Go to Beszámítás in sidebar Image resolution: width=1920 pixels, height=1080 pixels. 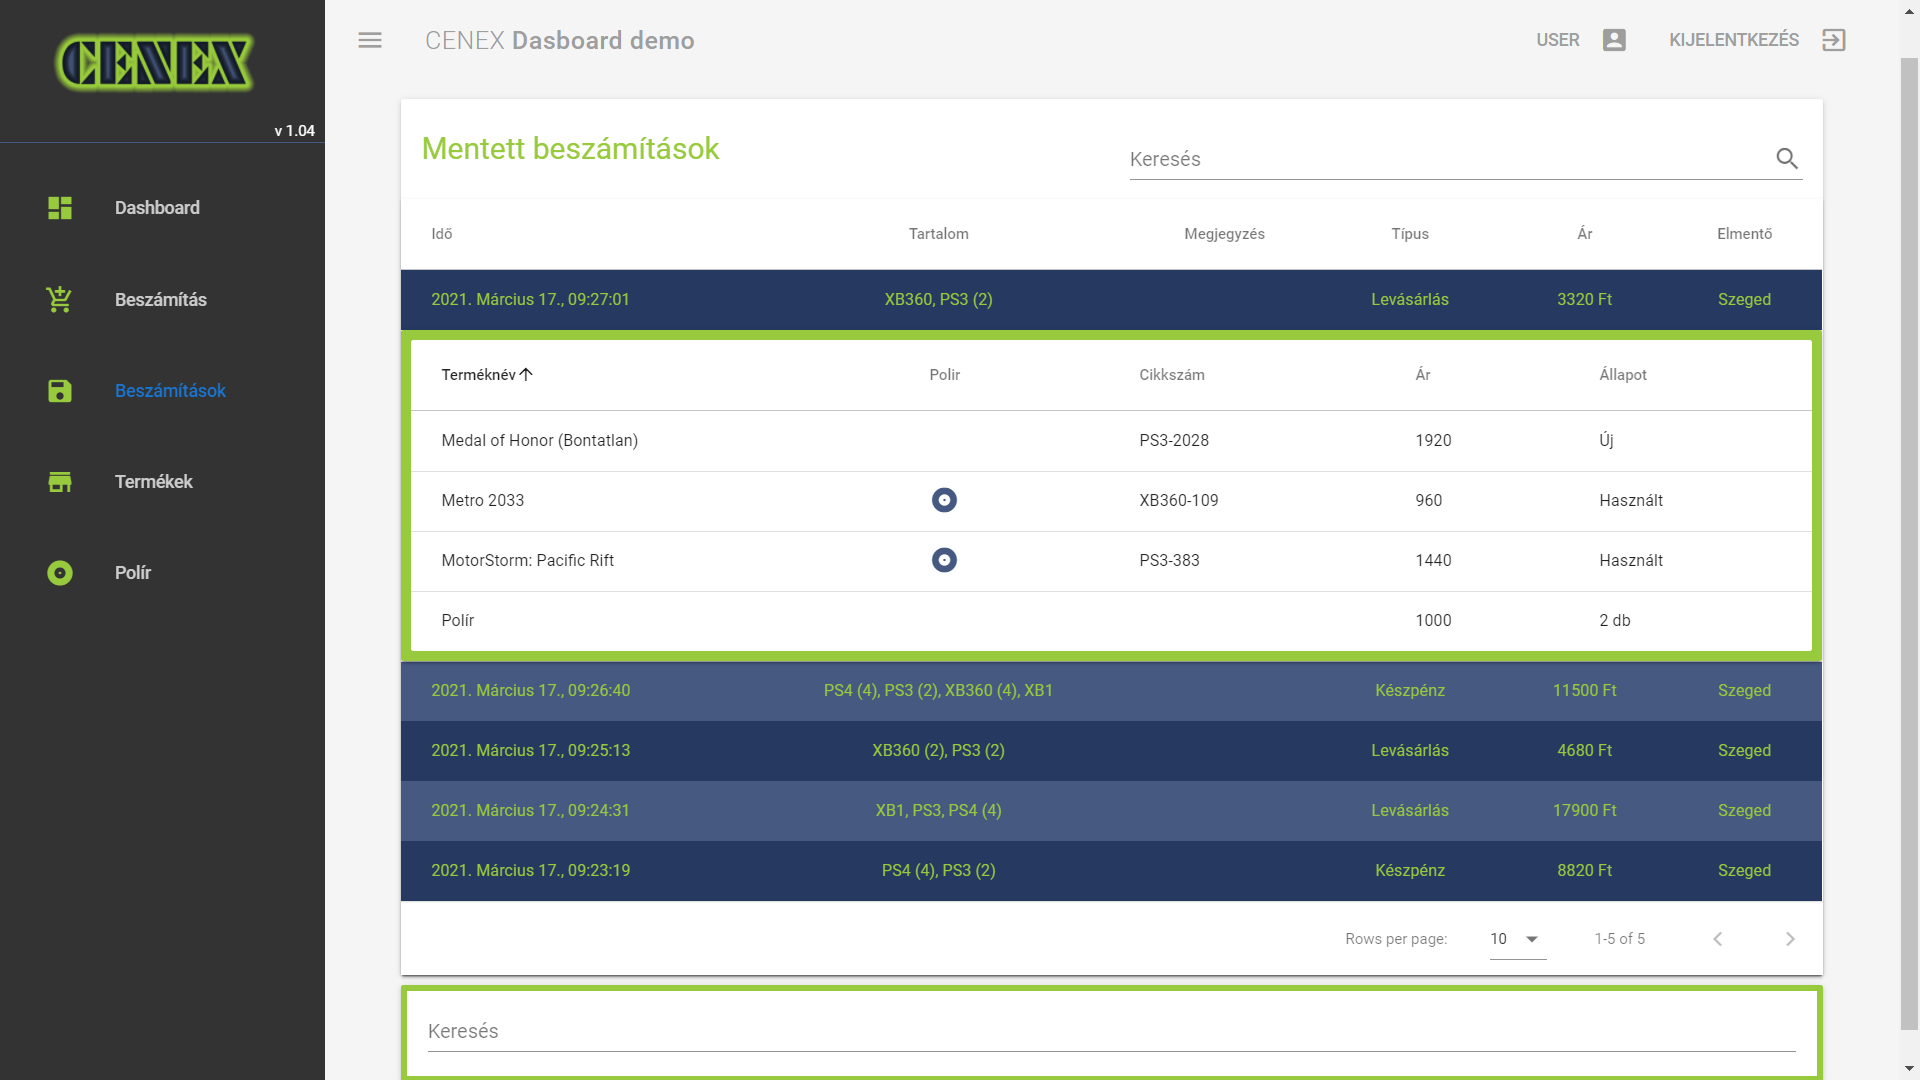pyautogui.click(x=160, y=300)
